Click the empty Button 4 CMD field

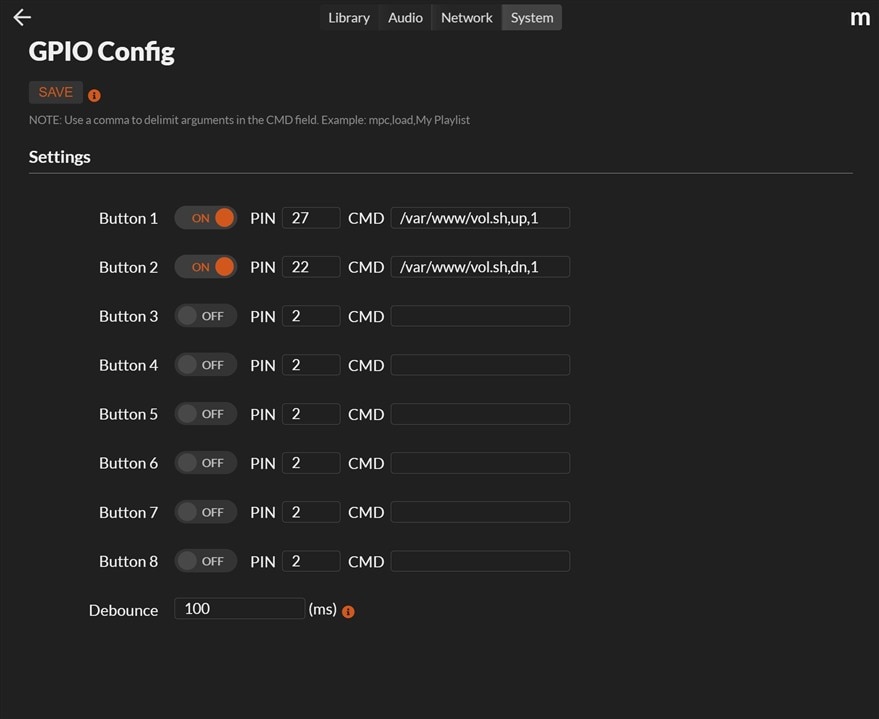pyautogui.click(x=480, y=365)
